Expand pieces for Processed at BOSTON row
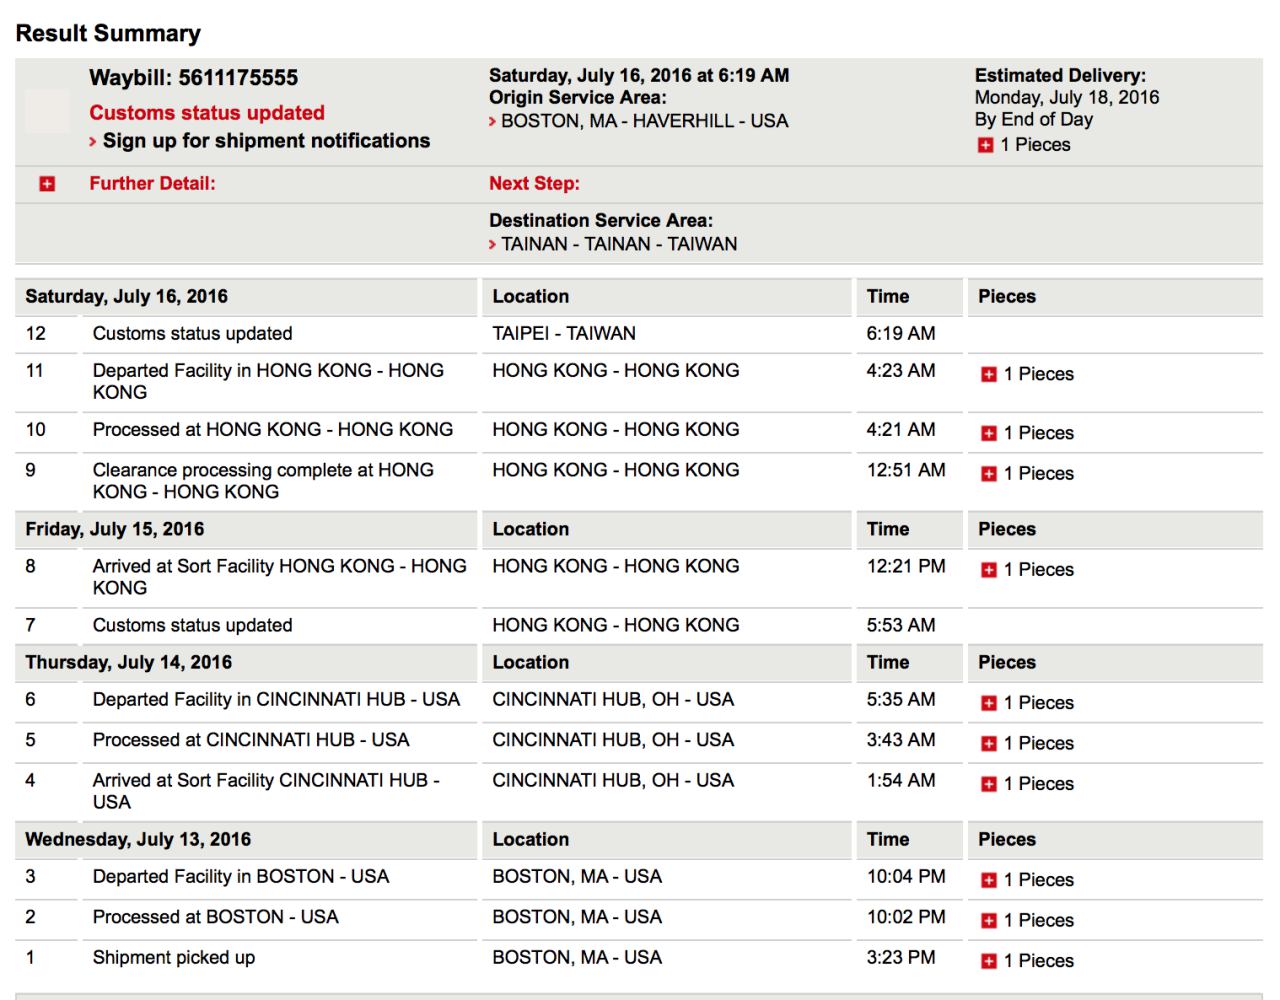Viewport: 1280px width, 1000px height. coord(989,921)
